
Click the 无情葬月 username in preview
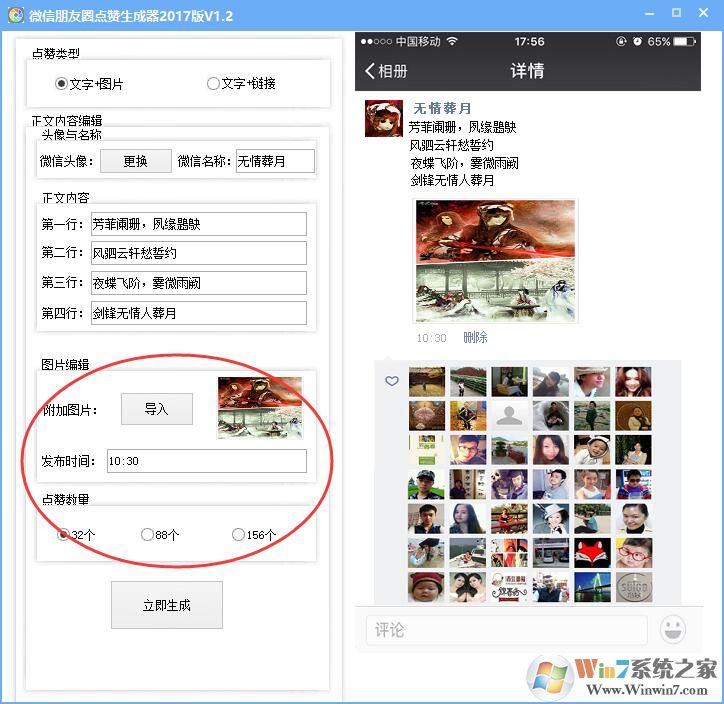click(442, 108)
